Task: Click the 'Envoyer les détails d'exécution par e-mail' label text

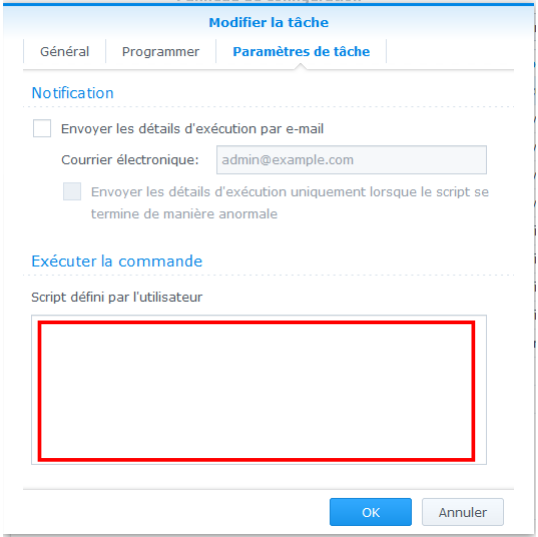Action: pos(192,129)
